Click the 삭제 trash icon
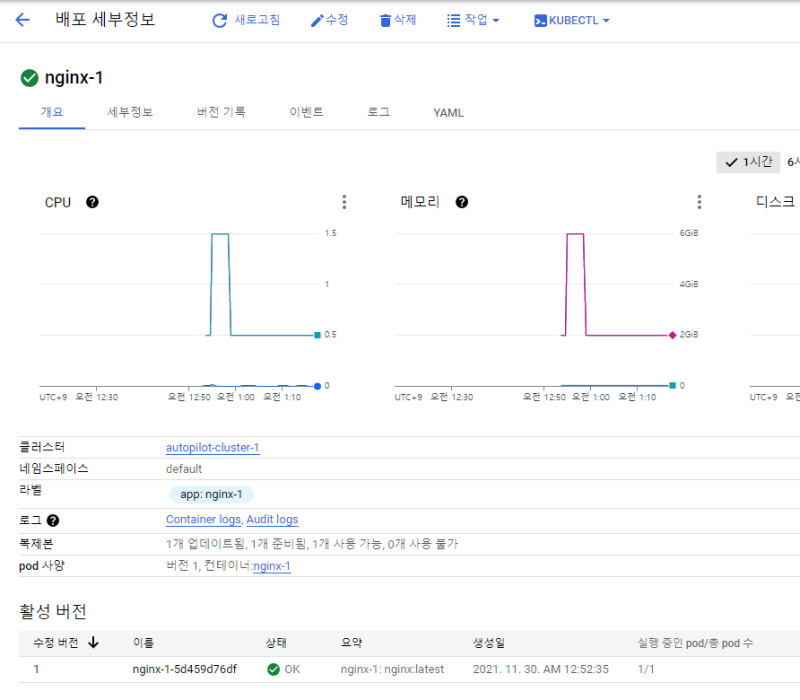Viewport: 800px width, 700px height. click(x=385, y=20)
